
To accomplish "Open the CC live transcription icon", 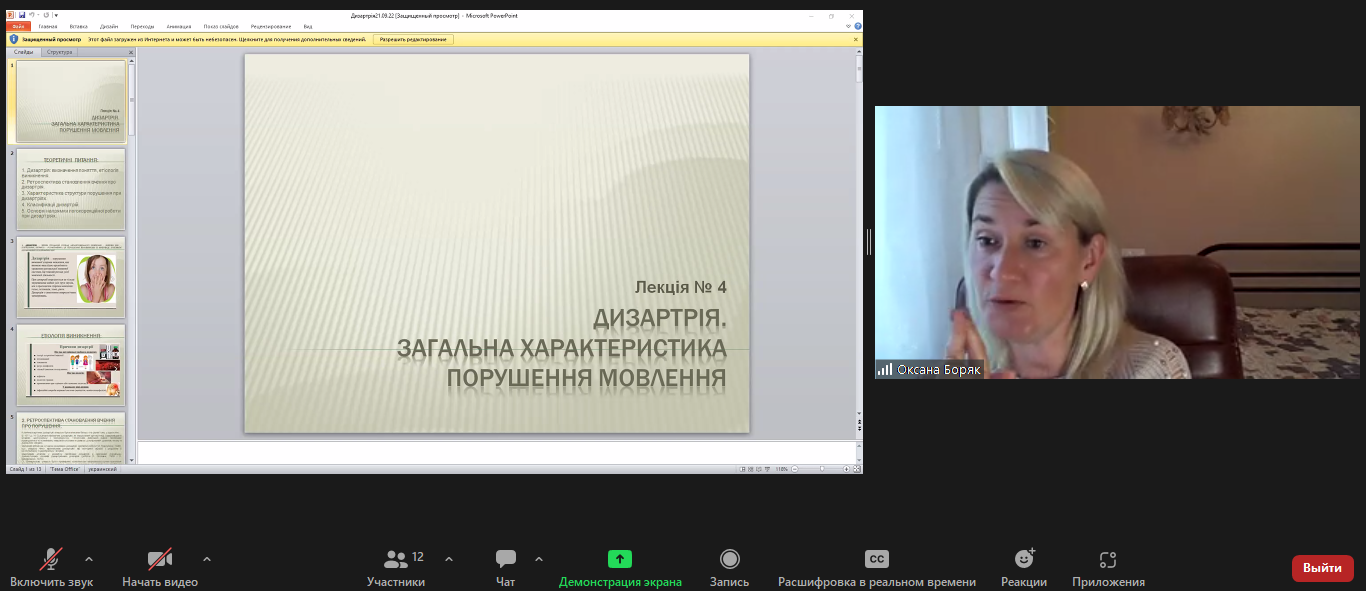I will click(x=876, y=559).
